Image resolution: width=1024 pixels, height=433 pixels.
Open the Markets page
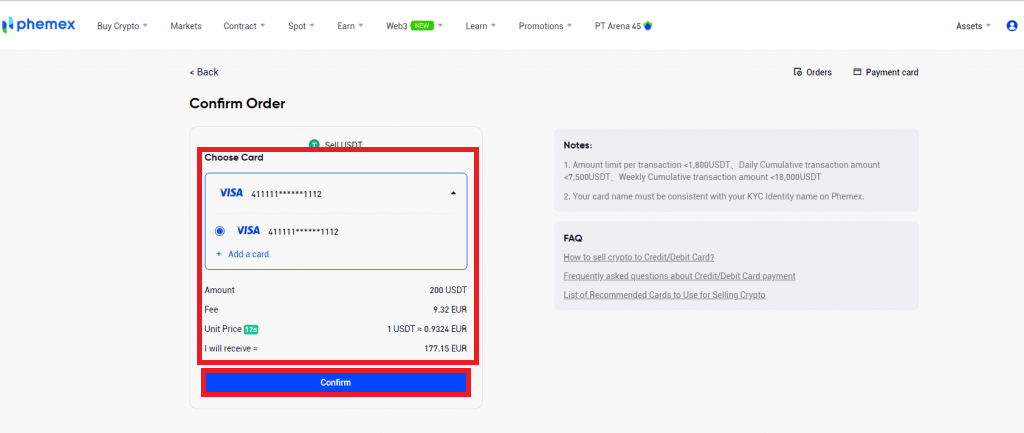tap(185, 26)
